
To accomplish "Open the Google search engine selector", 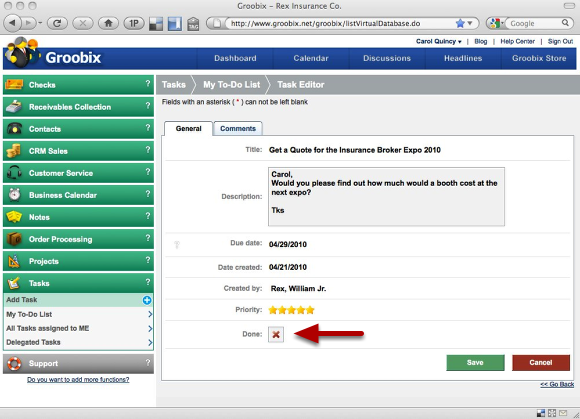I will [496, 23].
